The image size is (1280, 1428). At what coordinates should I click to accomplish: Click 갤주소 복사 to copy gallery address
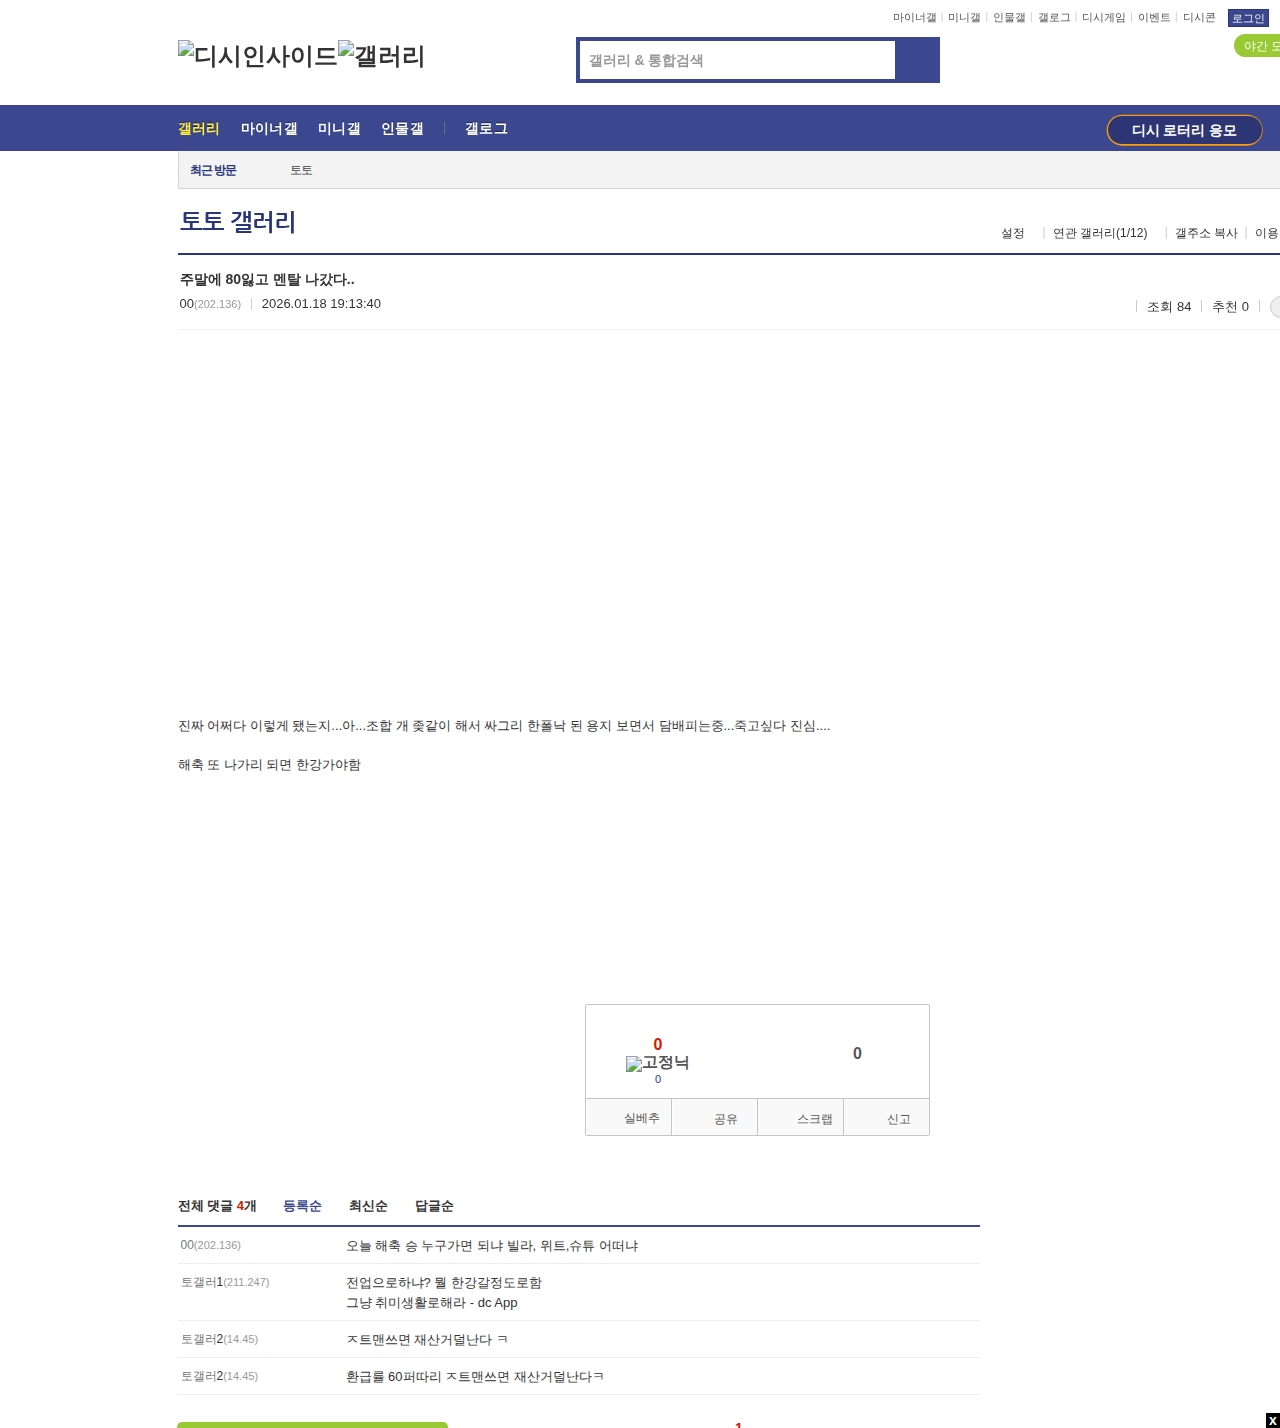coord(1206,233)
